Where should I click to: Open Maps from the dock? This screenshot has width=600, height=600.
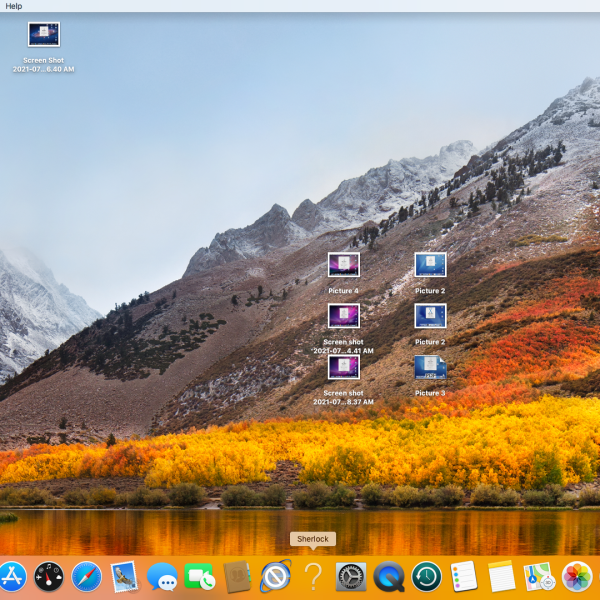pos(539,576)
